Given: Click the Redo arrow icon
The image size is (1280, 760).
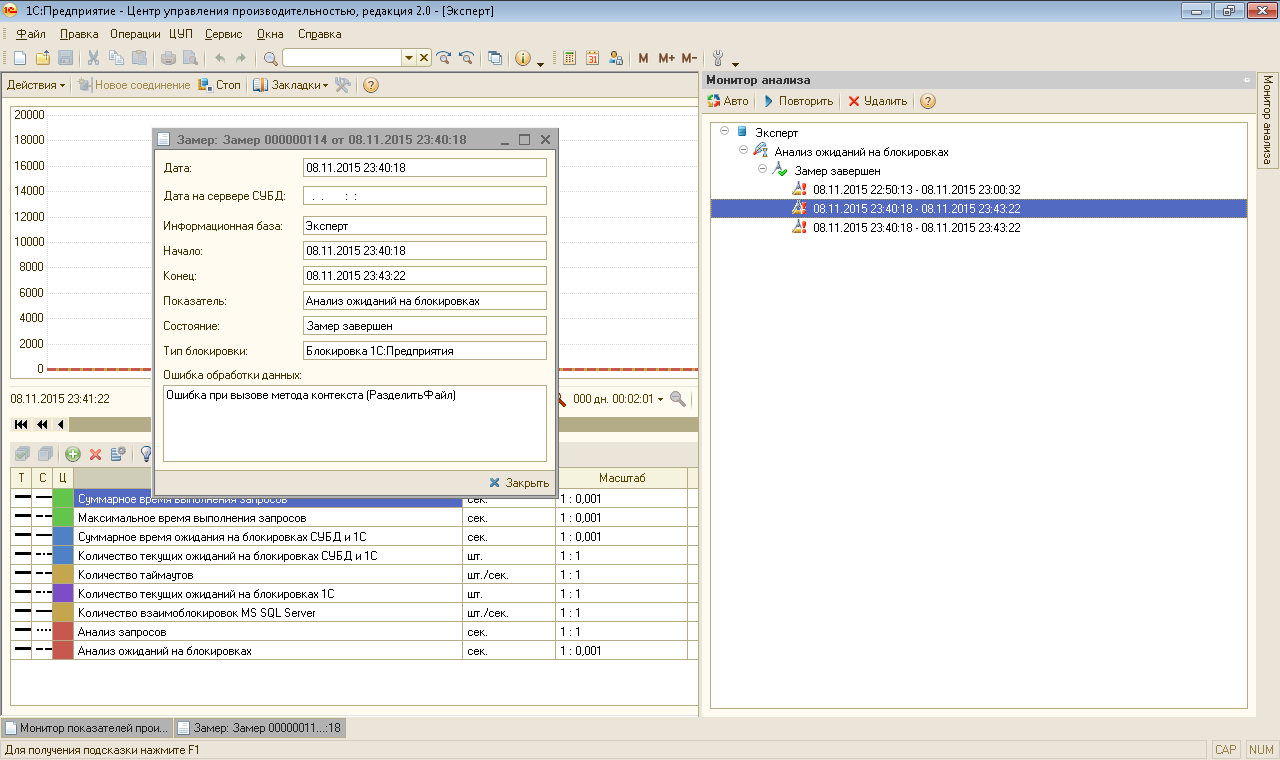Looking at the screenshot, I should pos(241,58).
